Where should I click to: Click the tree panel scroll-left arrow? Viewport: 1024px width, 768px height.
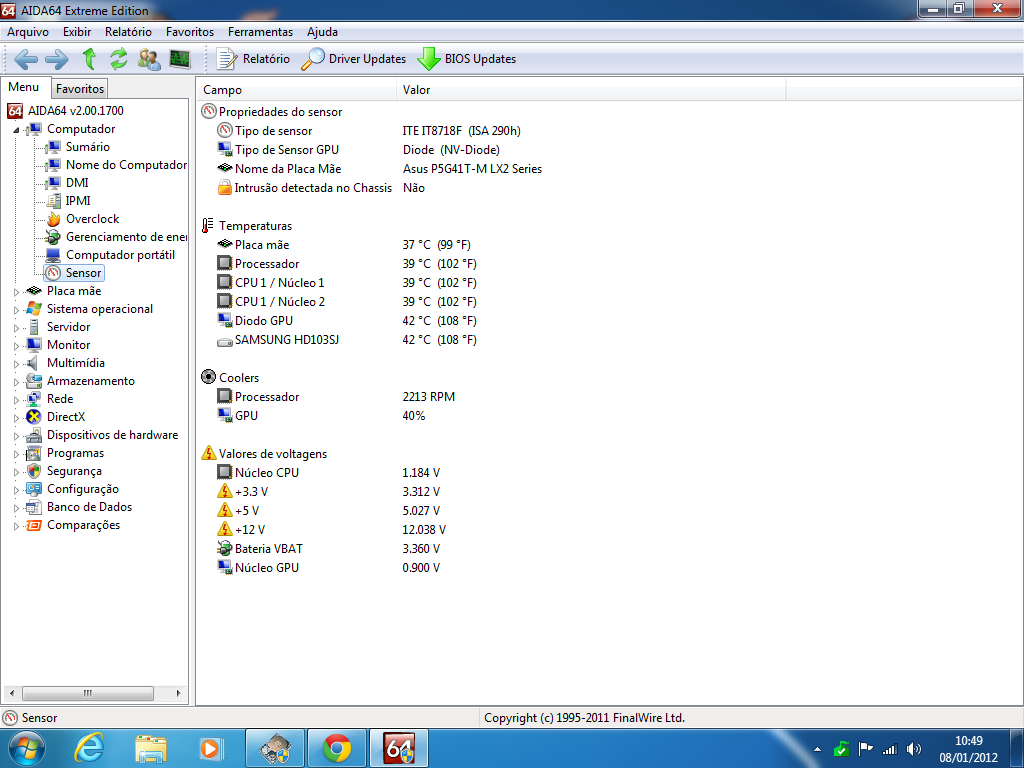click(11, 693)
